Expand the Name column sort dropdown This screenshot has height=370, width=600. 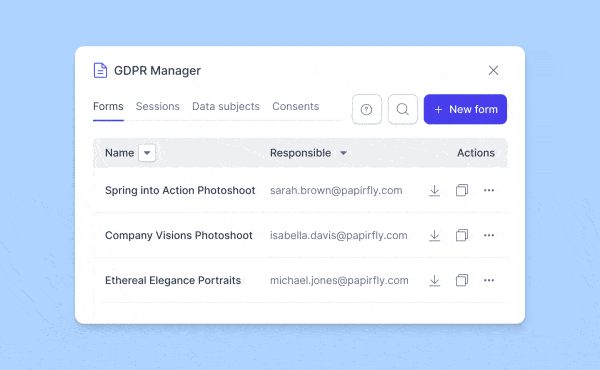coord(147,153)
